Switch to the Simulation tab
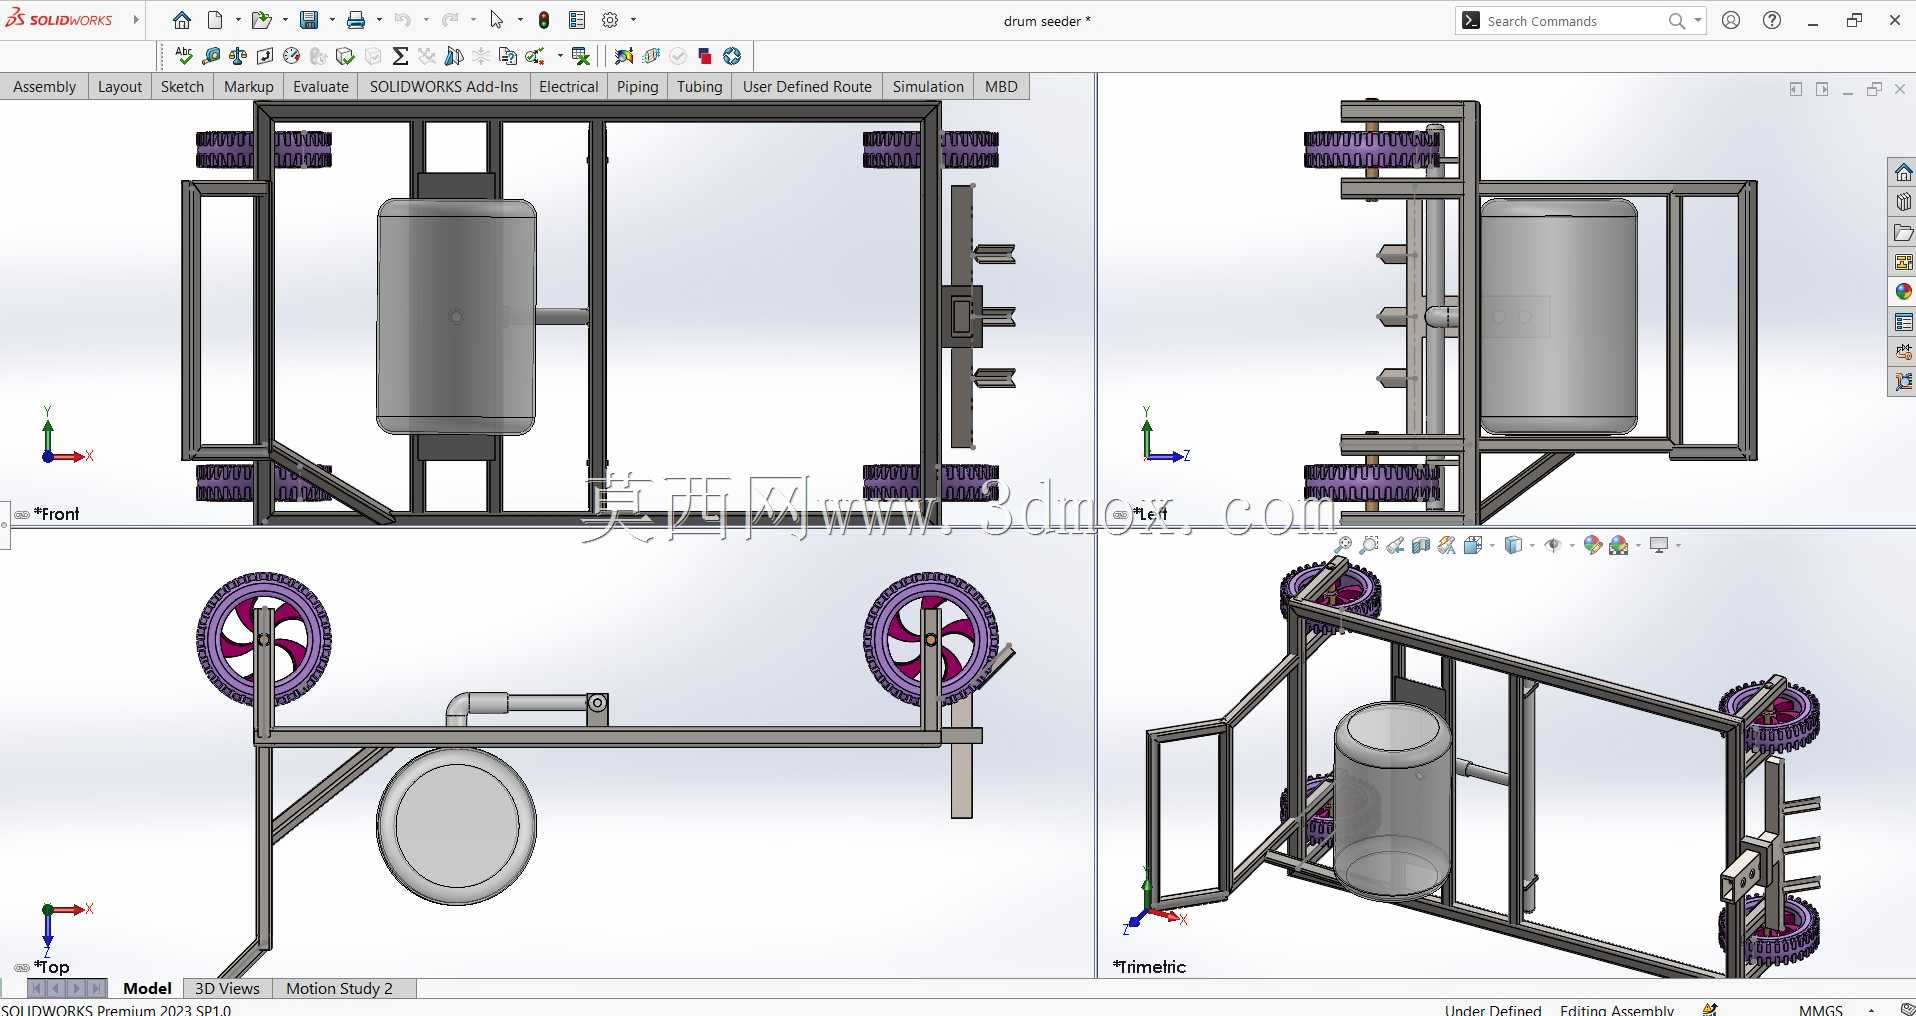Image resolution: width=1916 pixels, height=1016 pixels. coord(928,87)
